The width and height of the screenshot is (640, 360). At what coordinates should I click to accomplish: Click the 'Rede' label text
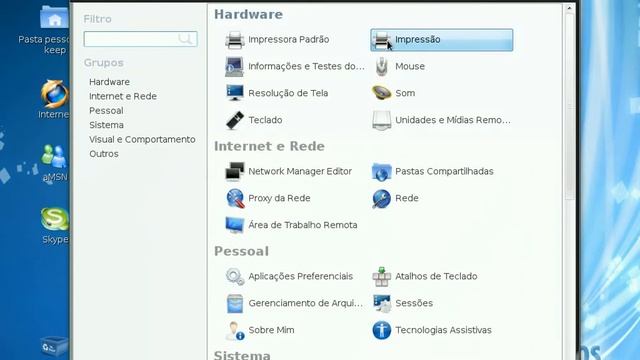click(x=407, y=198)
